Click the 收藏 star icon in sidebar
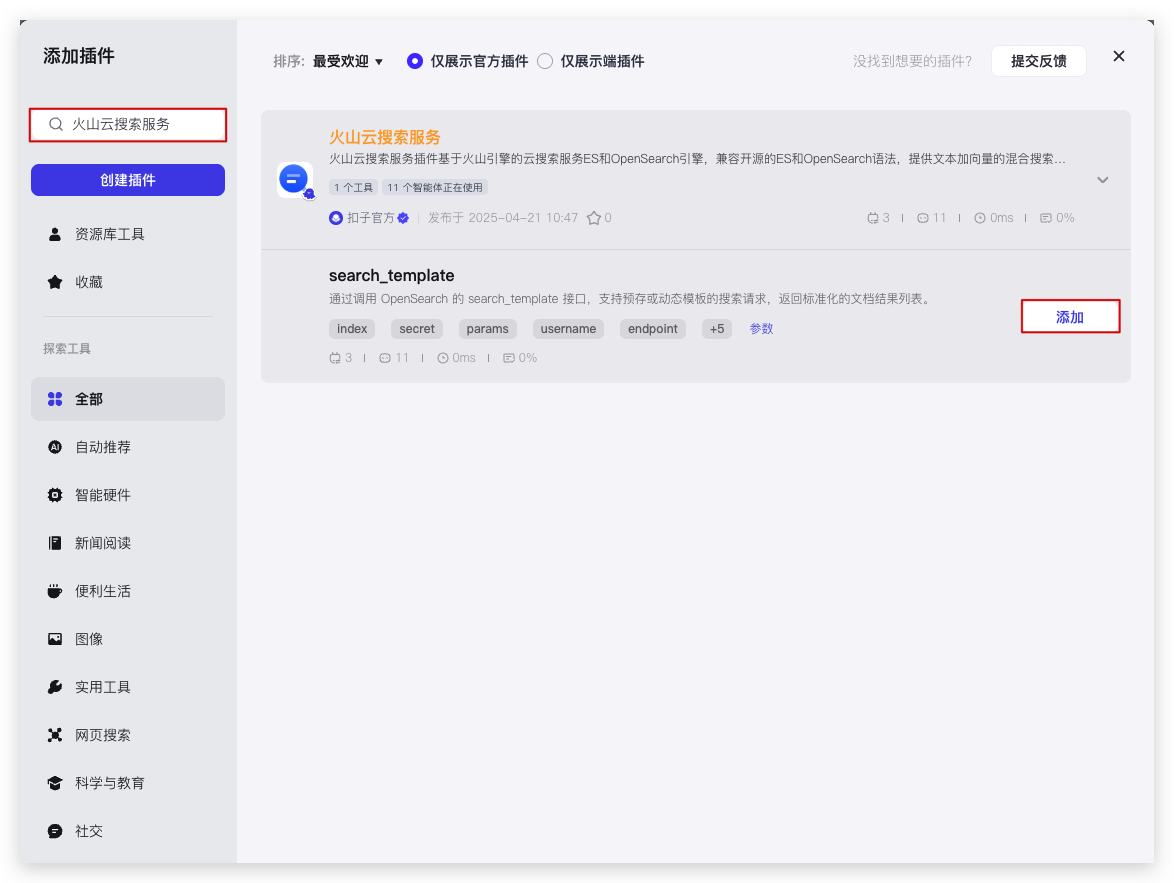 tap(55, 282)
